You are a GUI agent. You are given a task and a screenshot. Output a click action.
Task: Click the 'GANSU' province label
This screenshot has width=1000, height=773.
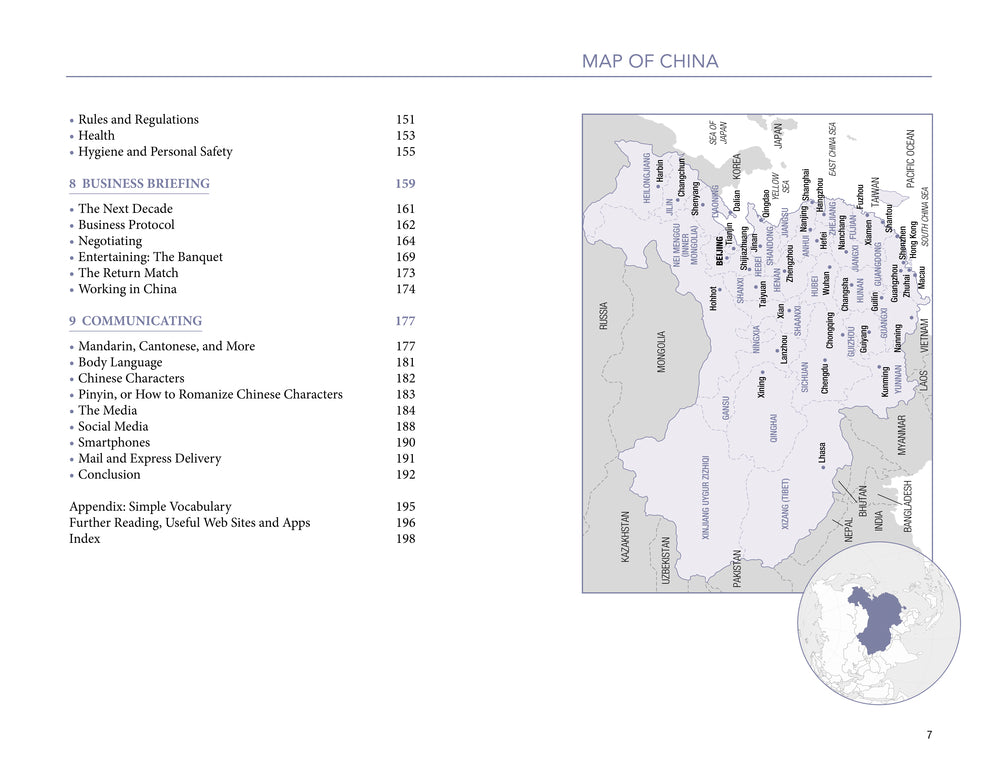click(725, 408)
